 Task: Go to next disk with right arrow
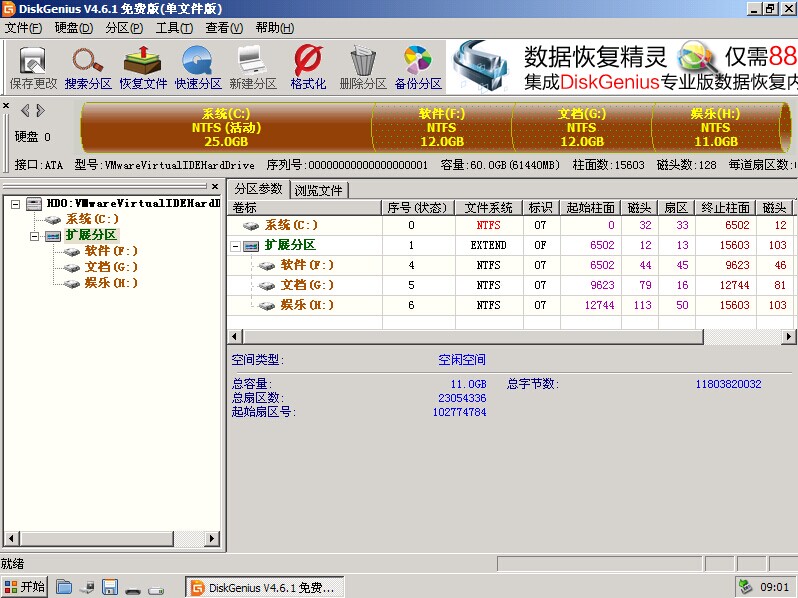(41, 110)
